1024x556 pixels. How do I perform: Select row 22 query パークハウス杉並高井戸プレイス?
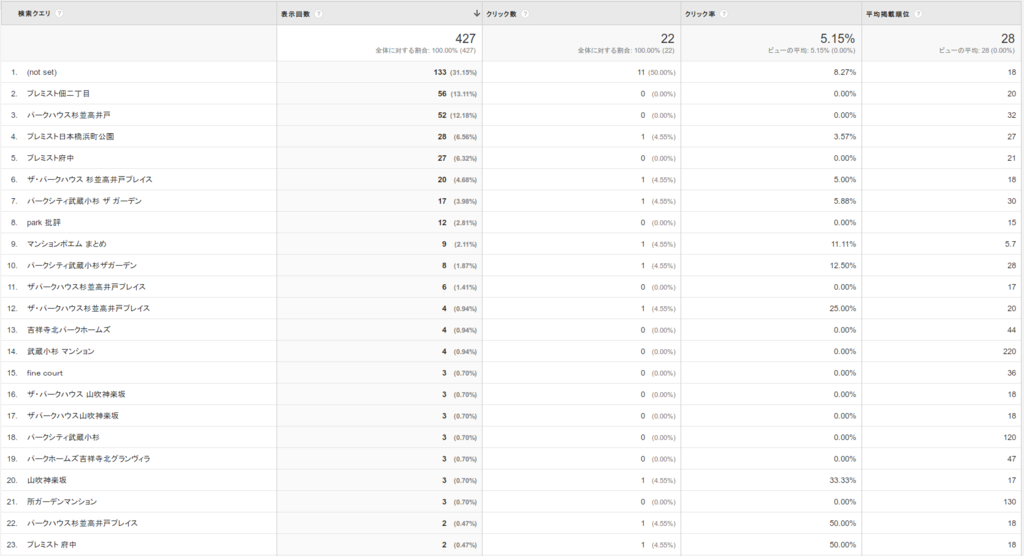click(82, 523)
